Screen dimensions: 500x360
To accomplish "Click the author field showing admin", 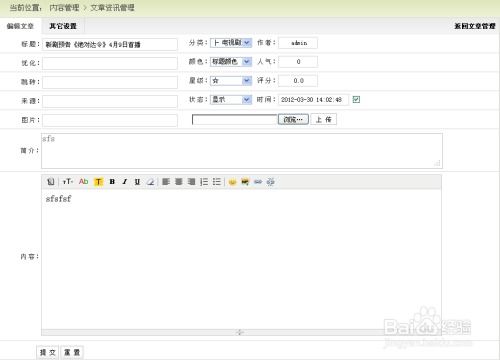I will pos(298,43).
